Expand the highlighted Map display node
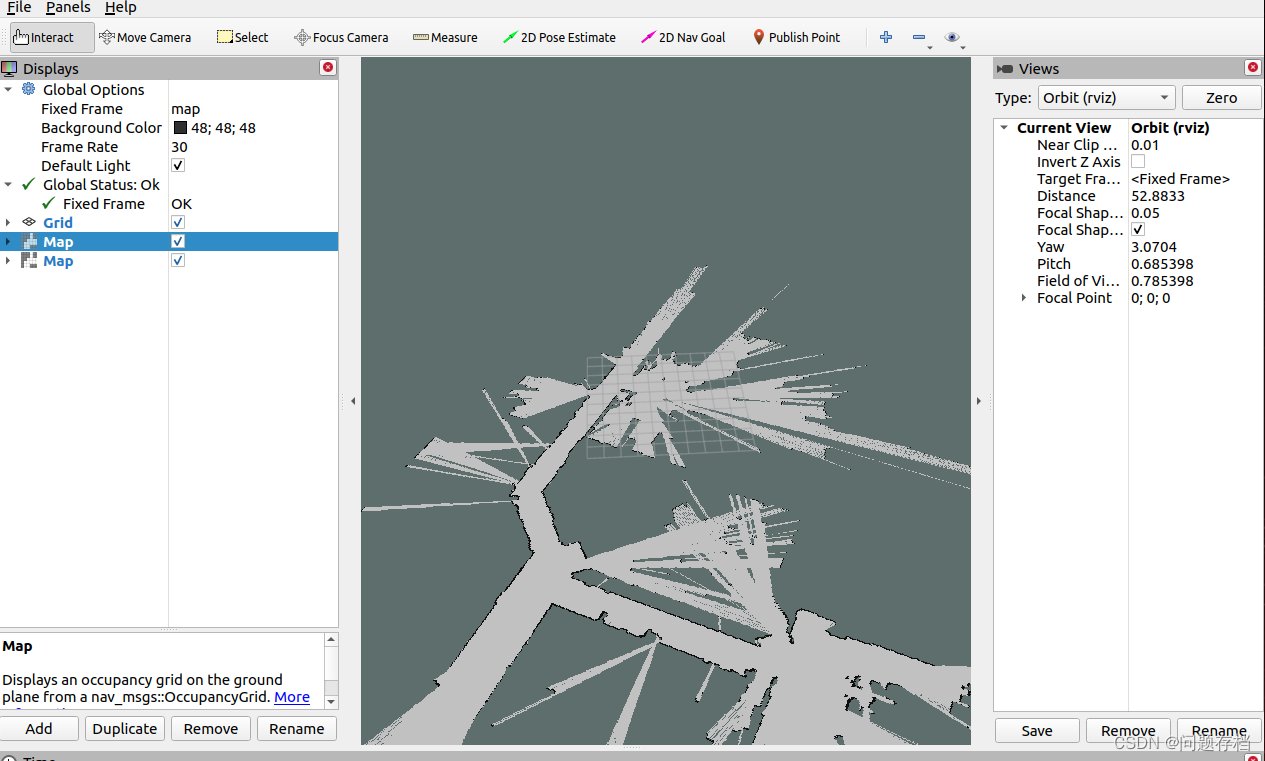Screen dimensions: 1265x761 point(8,241)
